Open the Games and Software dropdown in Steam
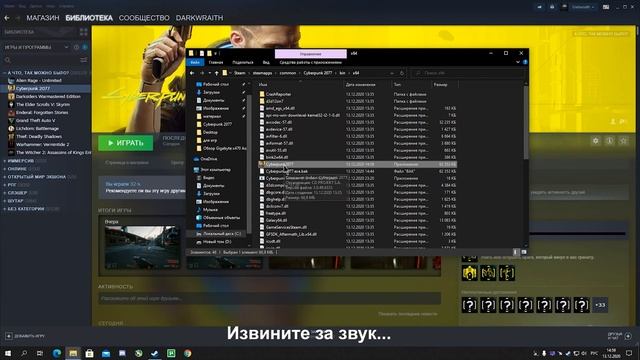The height and width of the screenshot is (360, 640). point(67,47)
